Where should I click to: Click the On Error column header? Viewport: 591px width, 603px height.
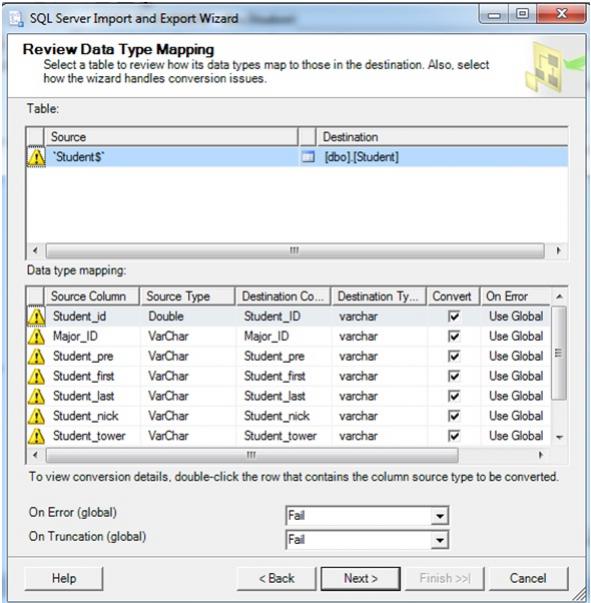pos(516,296)
